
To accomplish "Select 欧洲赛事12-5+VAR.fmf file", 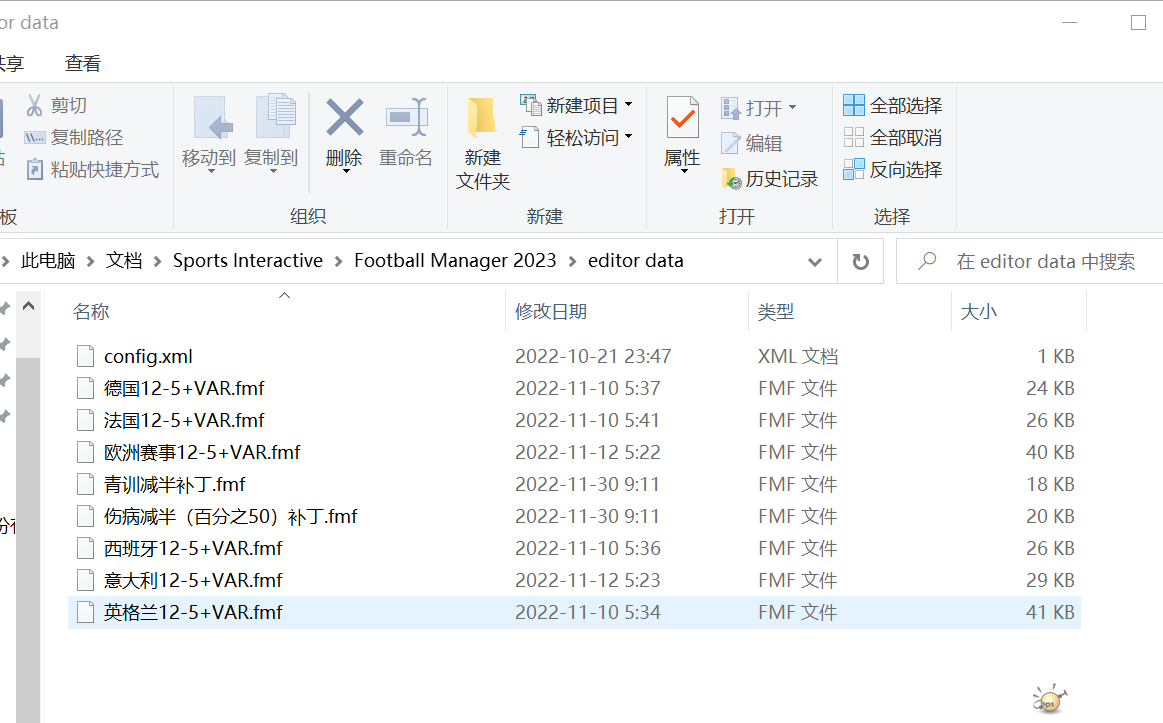I will pyautogui.click(x=574, y=452).
